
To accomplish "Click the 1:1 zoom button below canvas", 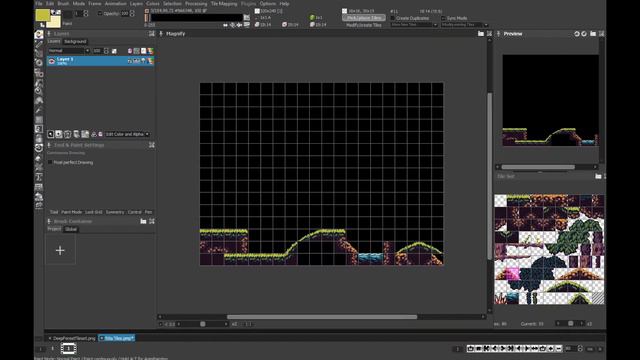I will [248, 324].
